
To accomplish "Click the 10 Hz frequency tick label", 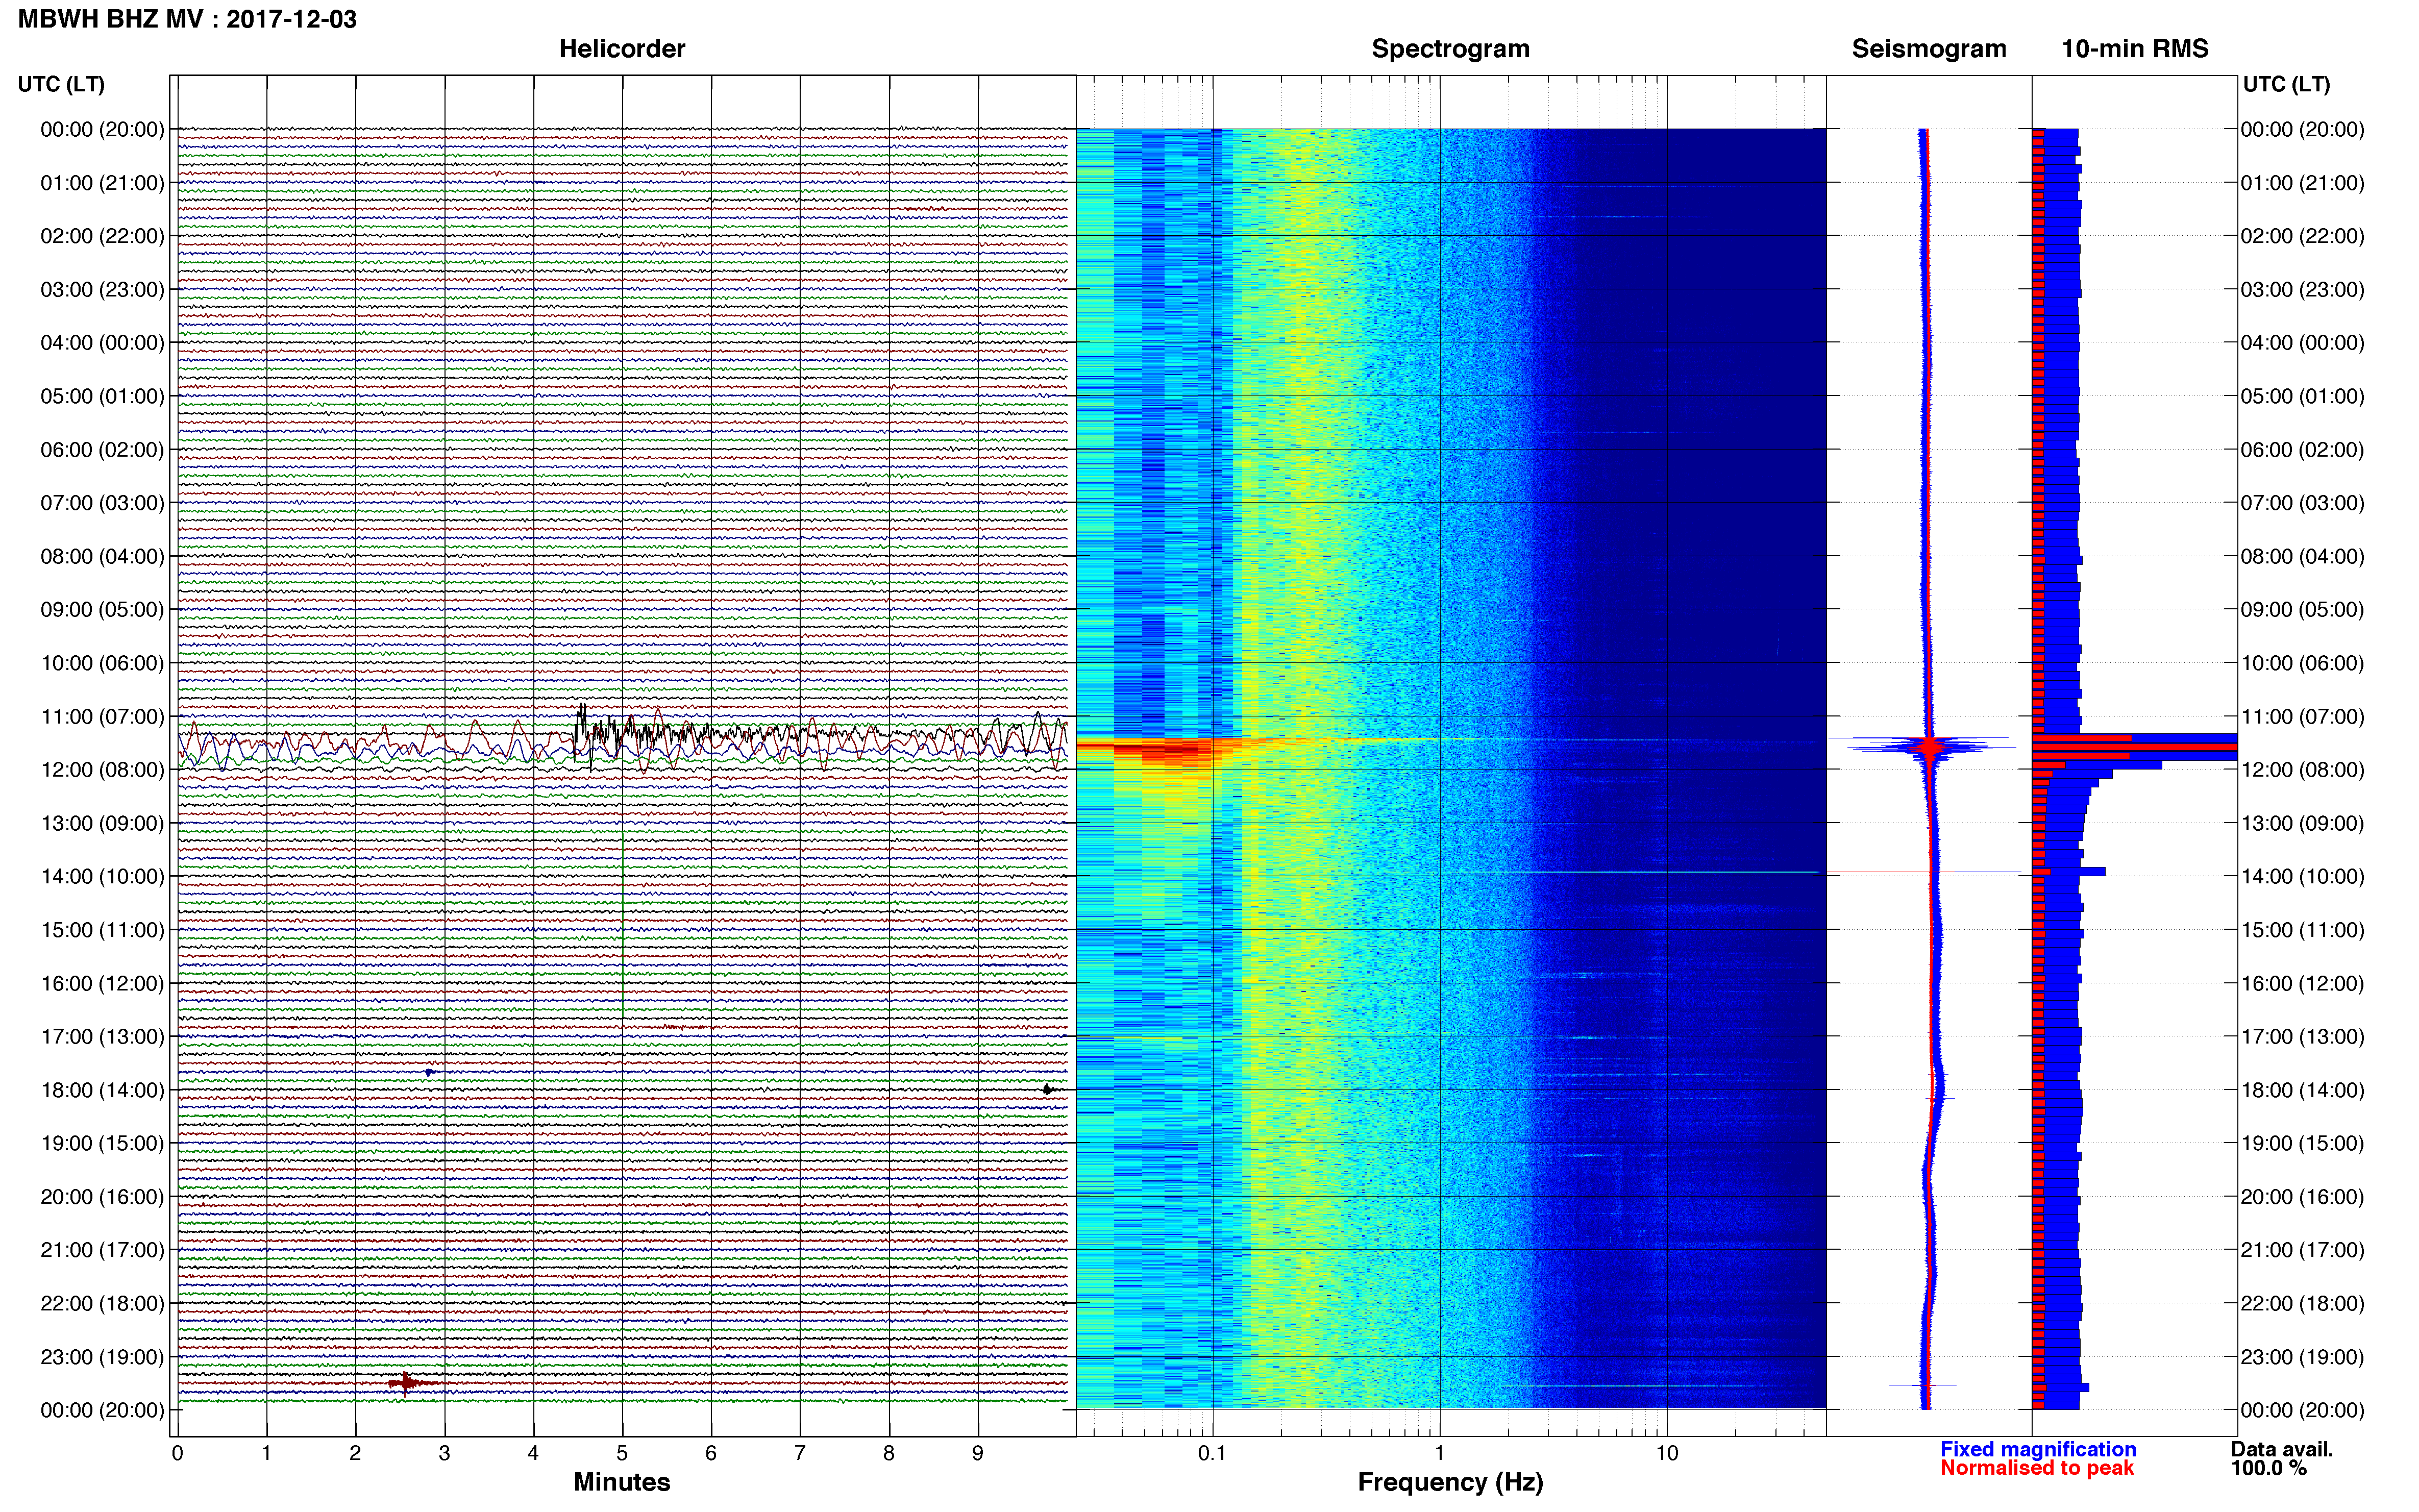I will tap(1666, 1453).
